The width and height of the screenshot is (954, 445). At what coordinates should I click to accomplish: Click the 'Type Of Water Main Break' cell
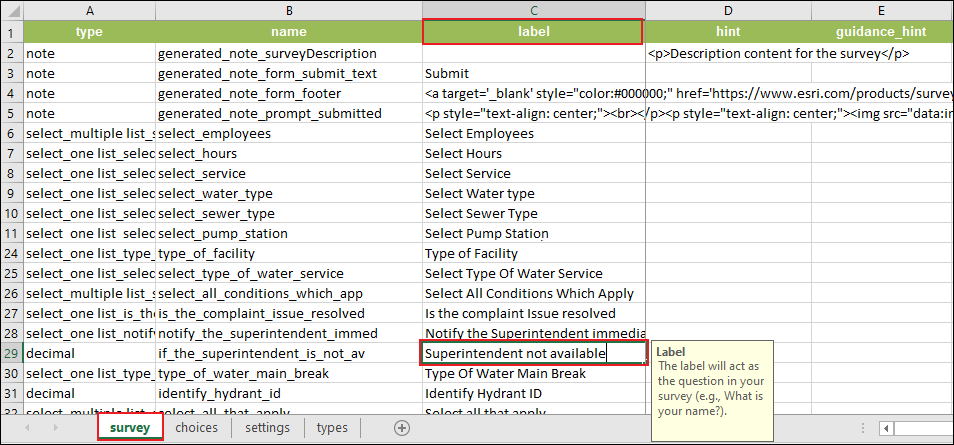point(533,373)
